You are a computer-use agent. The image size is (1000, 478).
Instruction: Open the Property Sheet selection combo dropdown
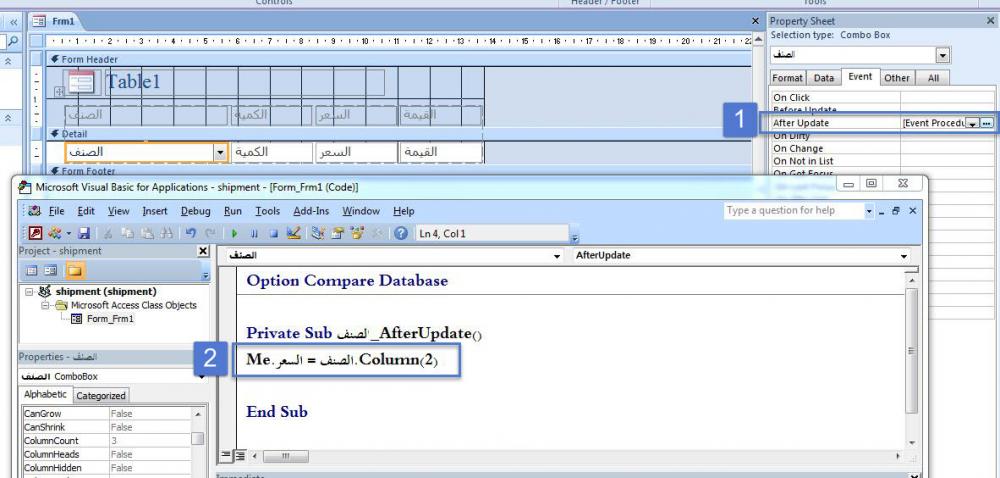tap(943, 55)
